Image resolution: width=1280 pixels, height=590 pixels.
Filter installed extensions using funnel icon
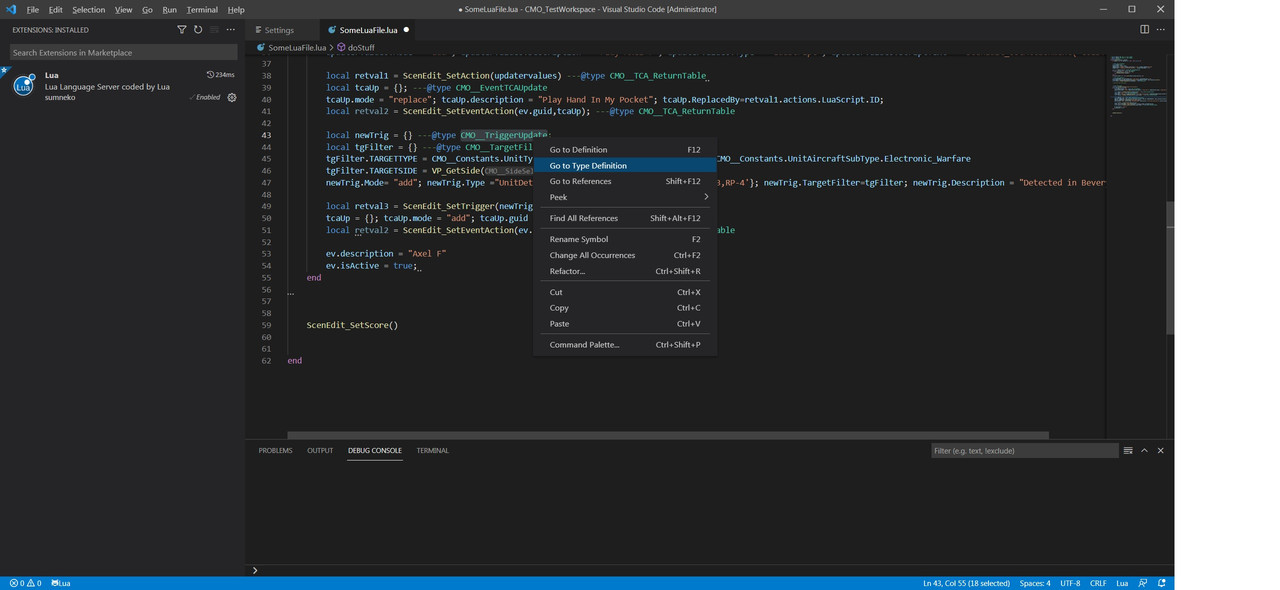pyautogui.click(x=181, y=30)
